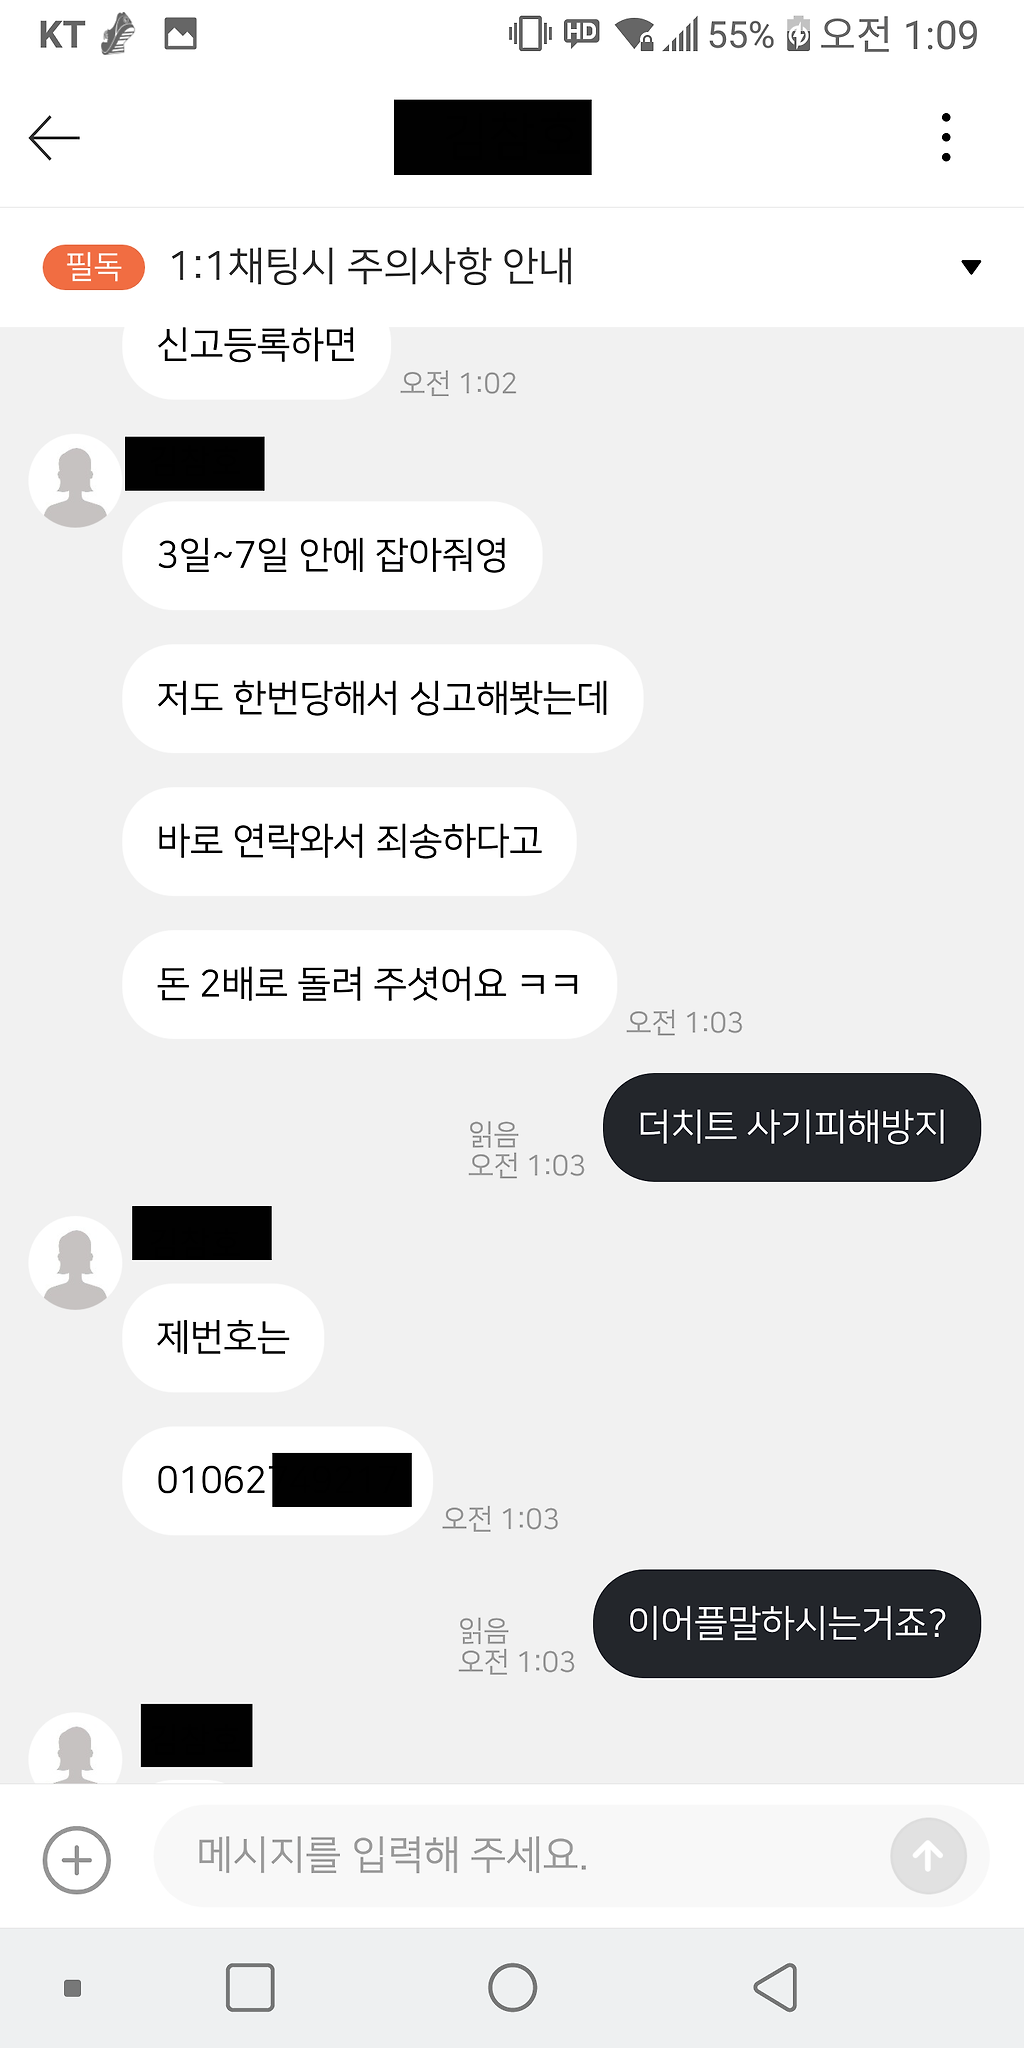Tap the profile avatar beside 제번호는 message
The image size is (1024, 2048).
tap(76, 1263)
